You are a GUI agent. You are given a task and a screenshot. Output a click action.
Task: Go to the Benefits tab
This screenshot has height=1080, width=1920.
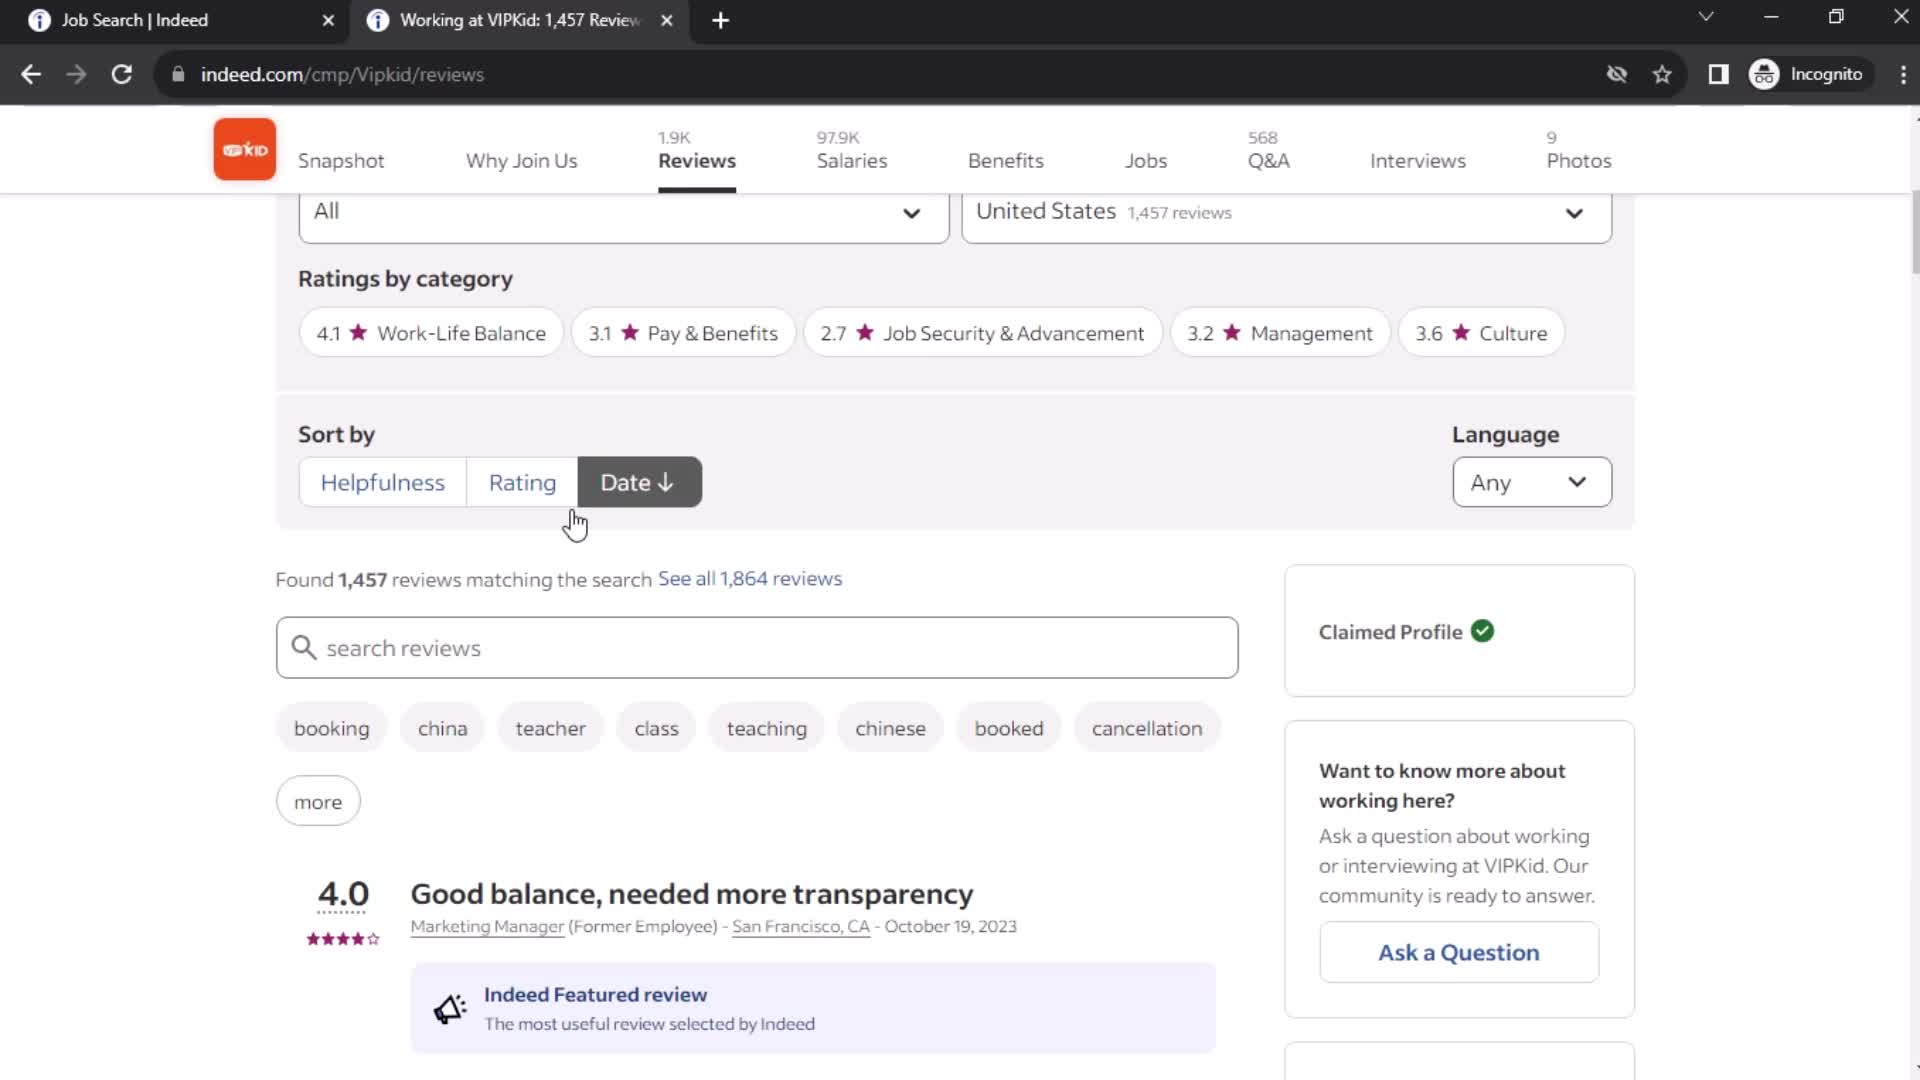point(1006,161)
